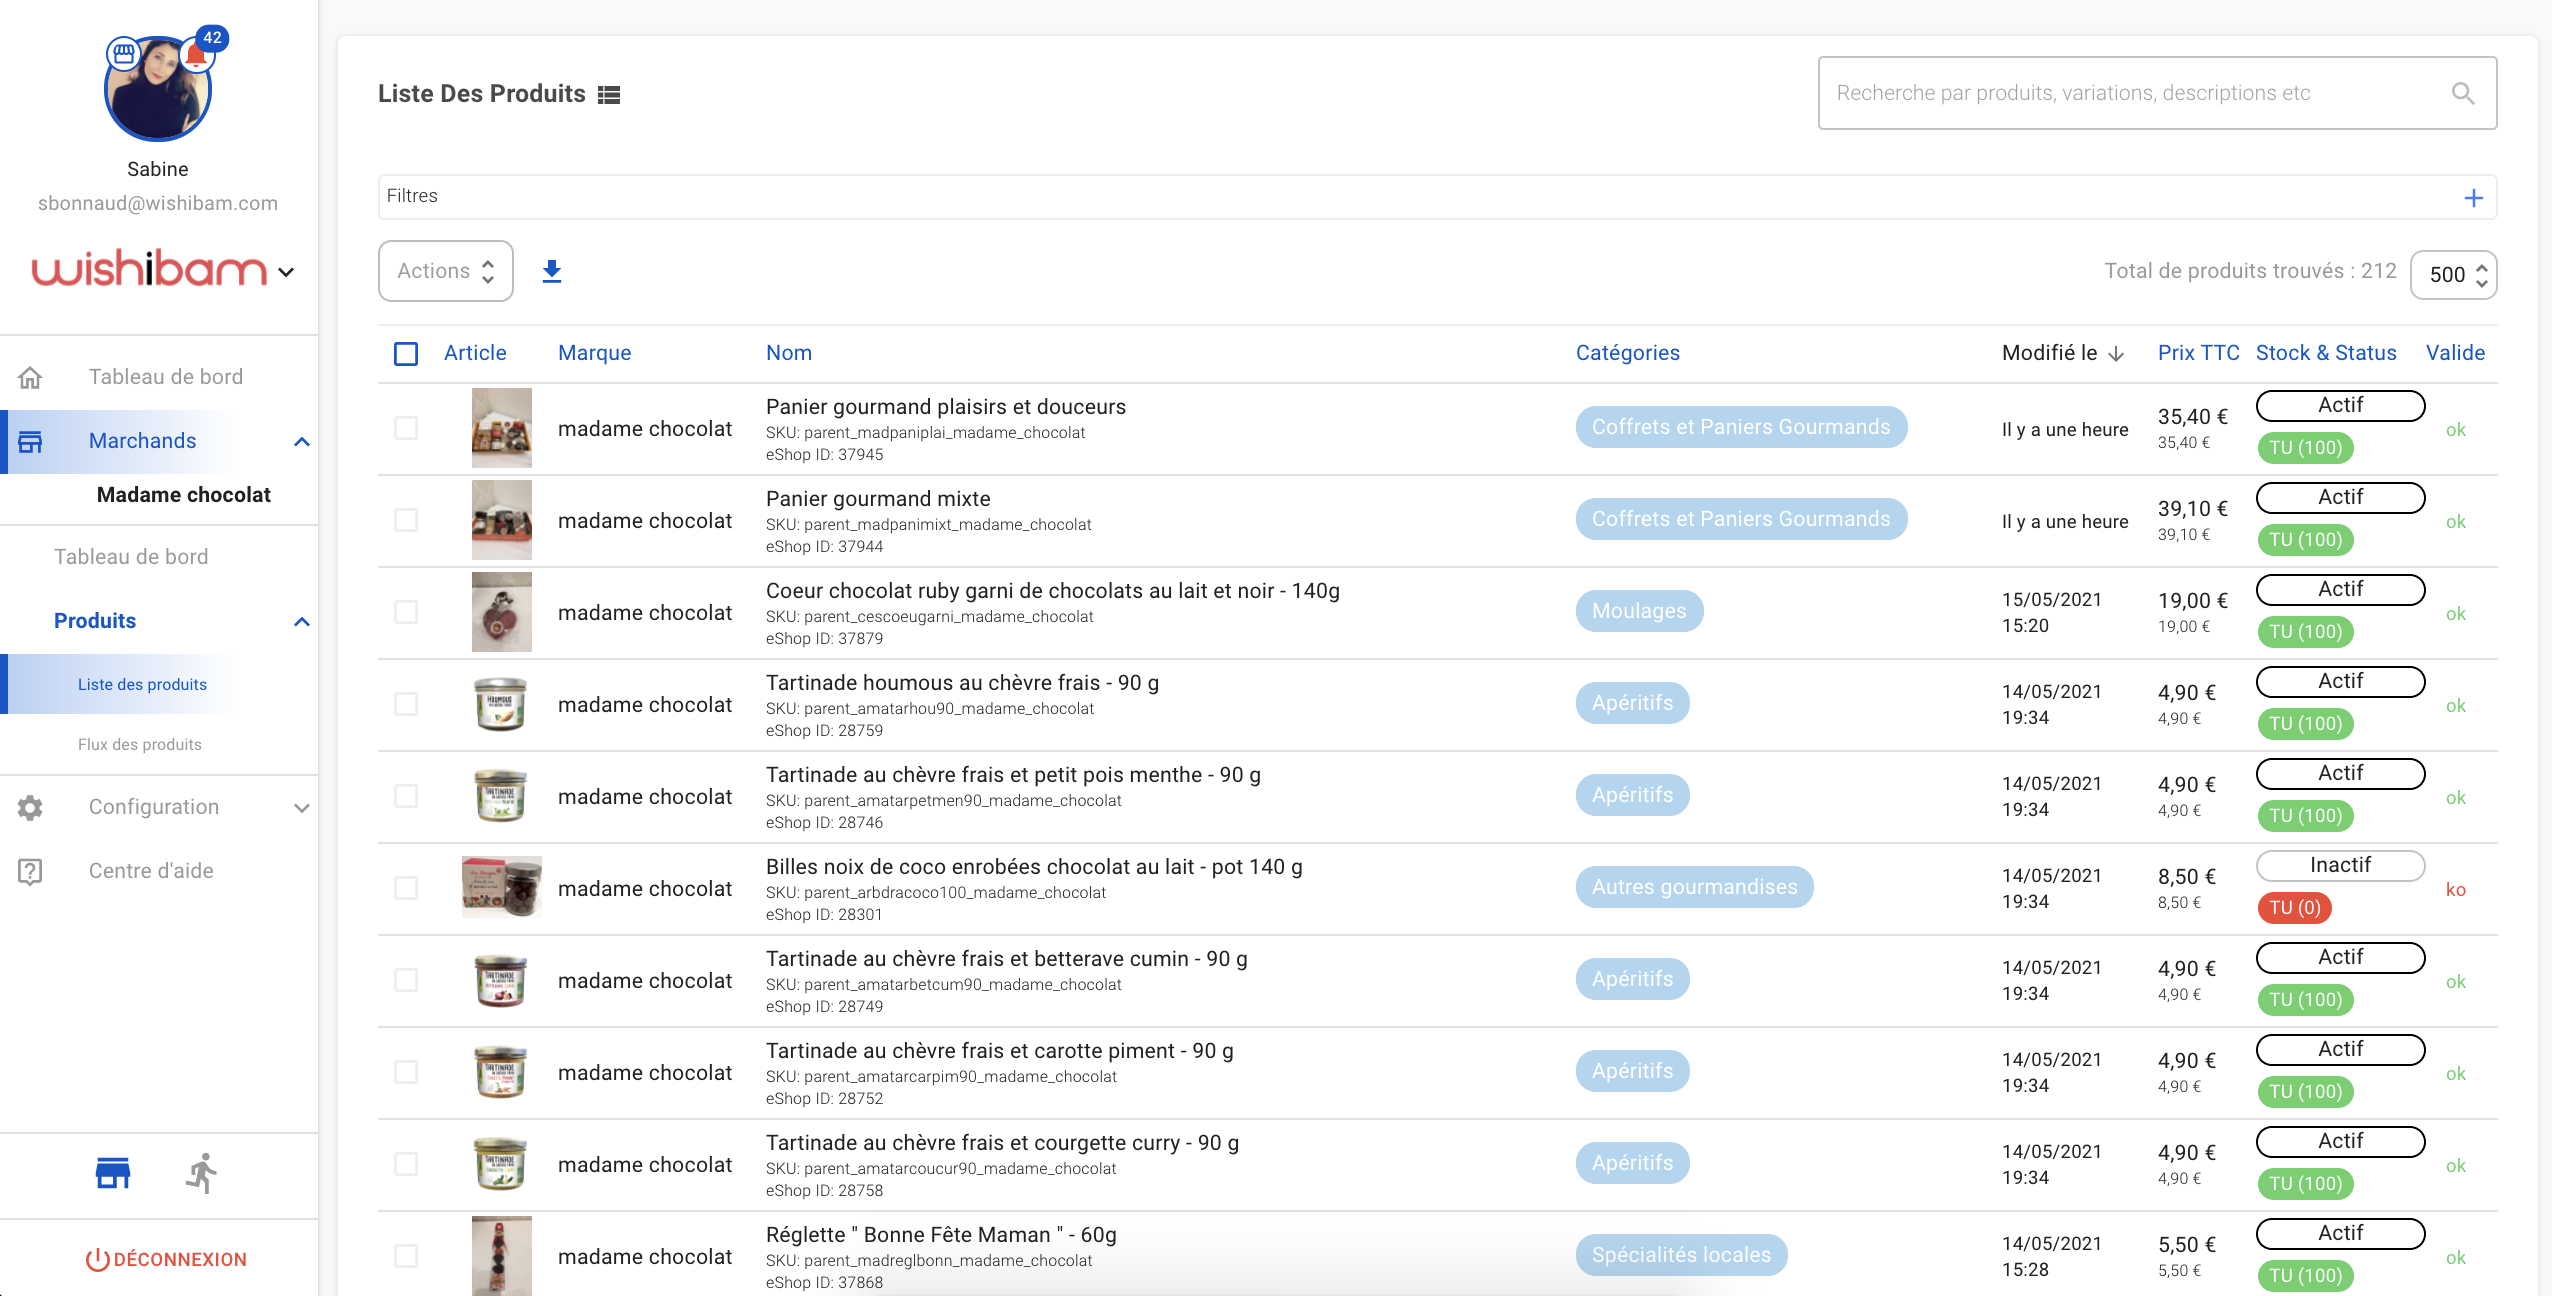Click the red TU (0) stock badge

[x=2294, y=908]
